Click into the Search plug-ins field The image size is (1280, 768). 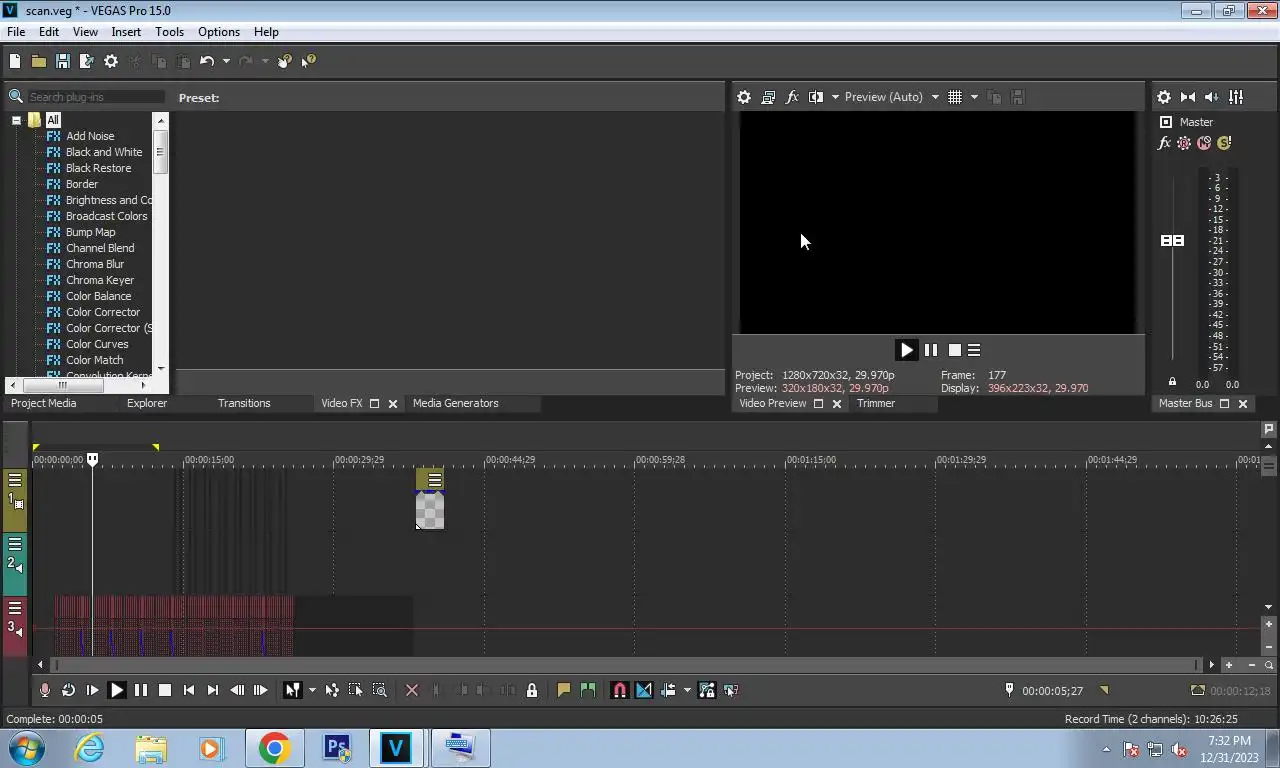tap(96, 97)
